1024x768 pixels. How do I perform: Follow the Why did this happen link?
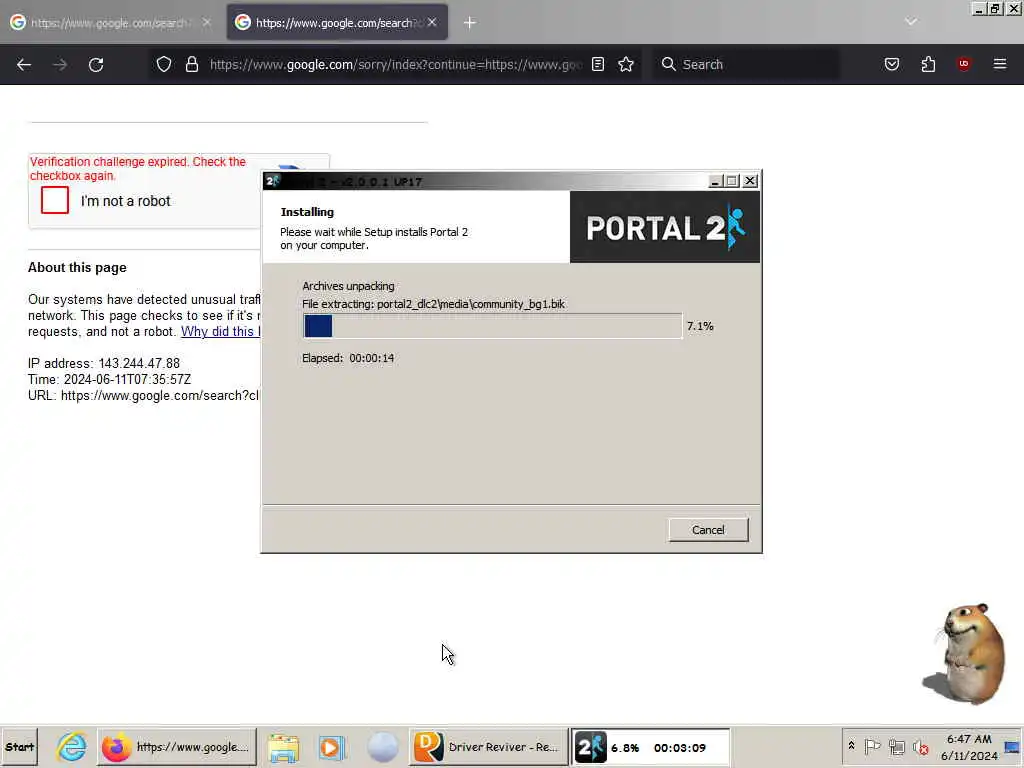pyautogui.click(x=220, y=332)
